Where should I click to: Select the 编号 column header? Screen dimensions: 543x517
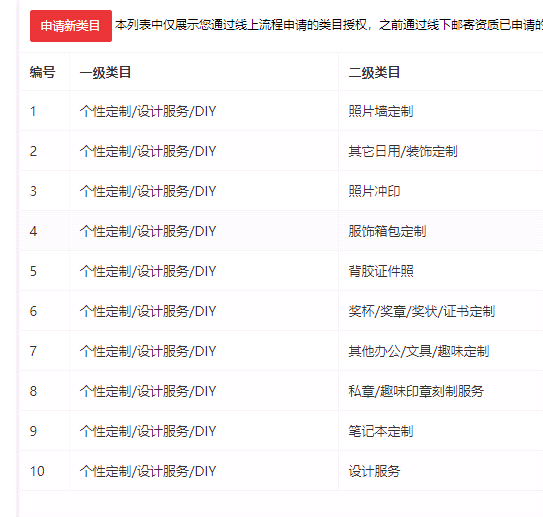[42, 72]
